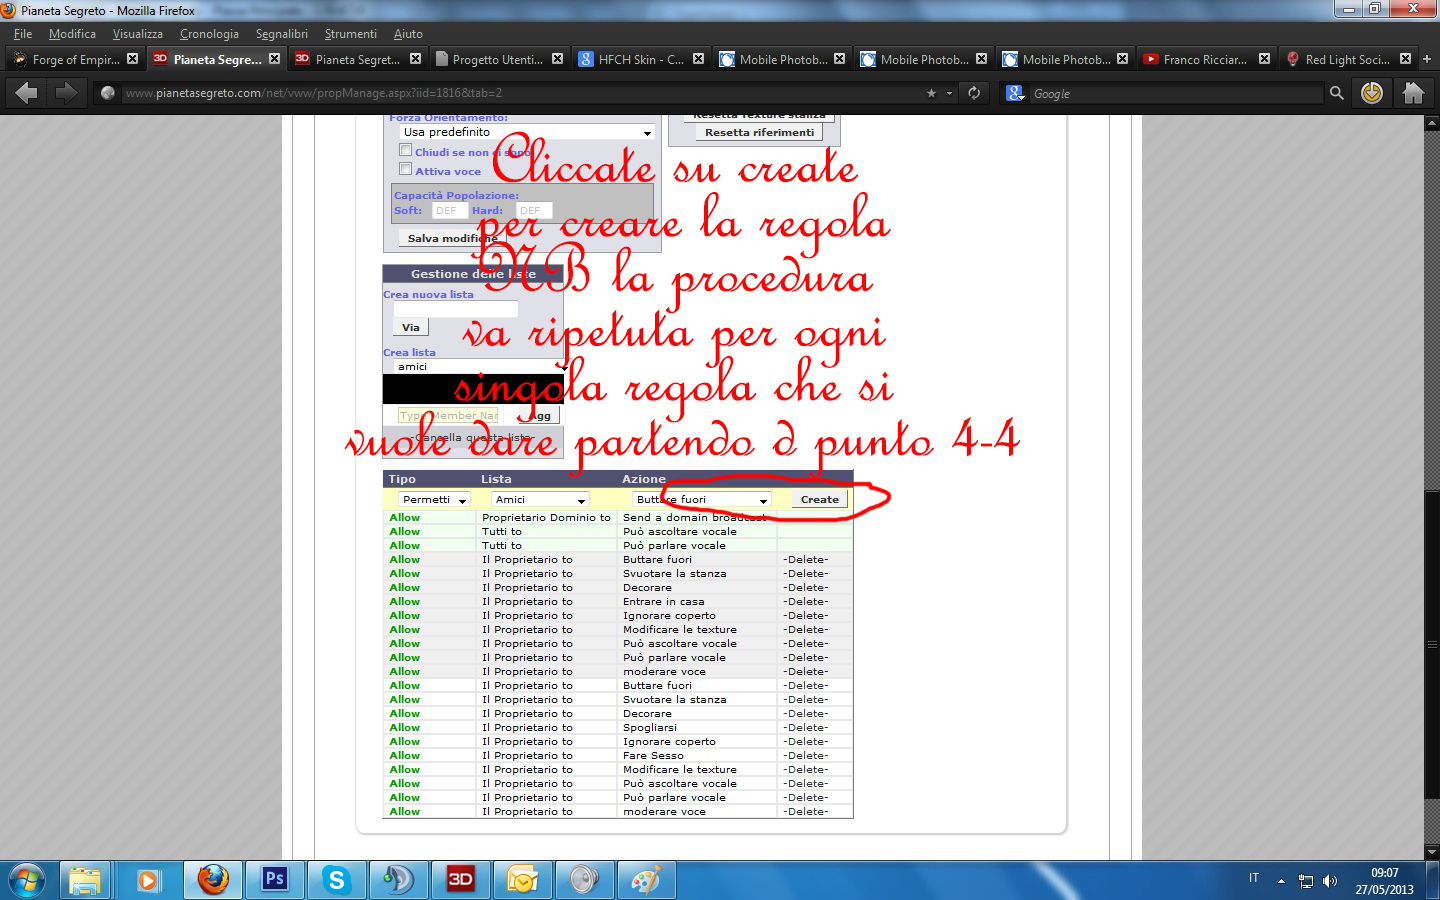Click the downloads clock icon in toolbar
Screen dimensions: 1440x900
[1372, 93]
